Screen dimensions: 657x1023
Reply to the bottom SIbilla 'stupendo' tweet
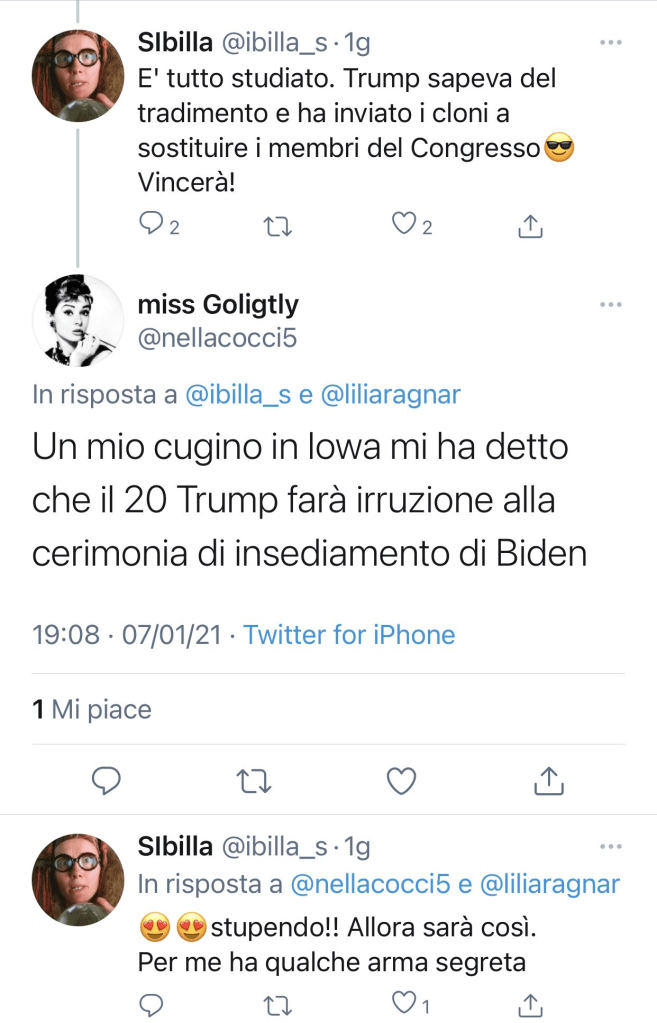tap(149, 1003)
